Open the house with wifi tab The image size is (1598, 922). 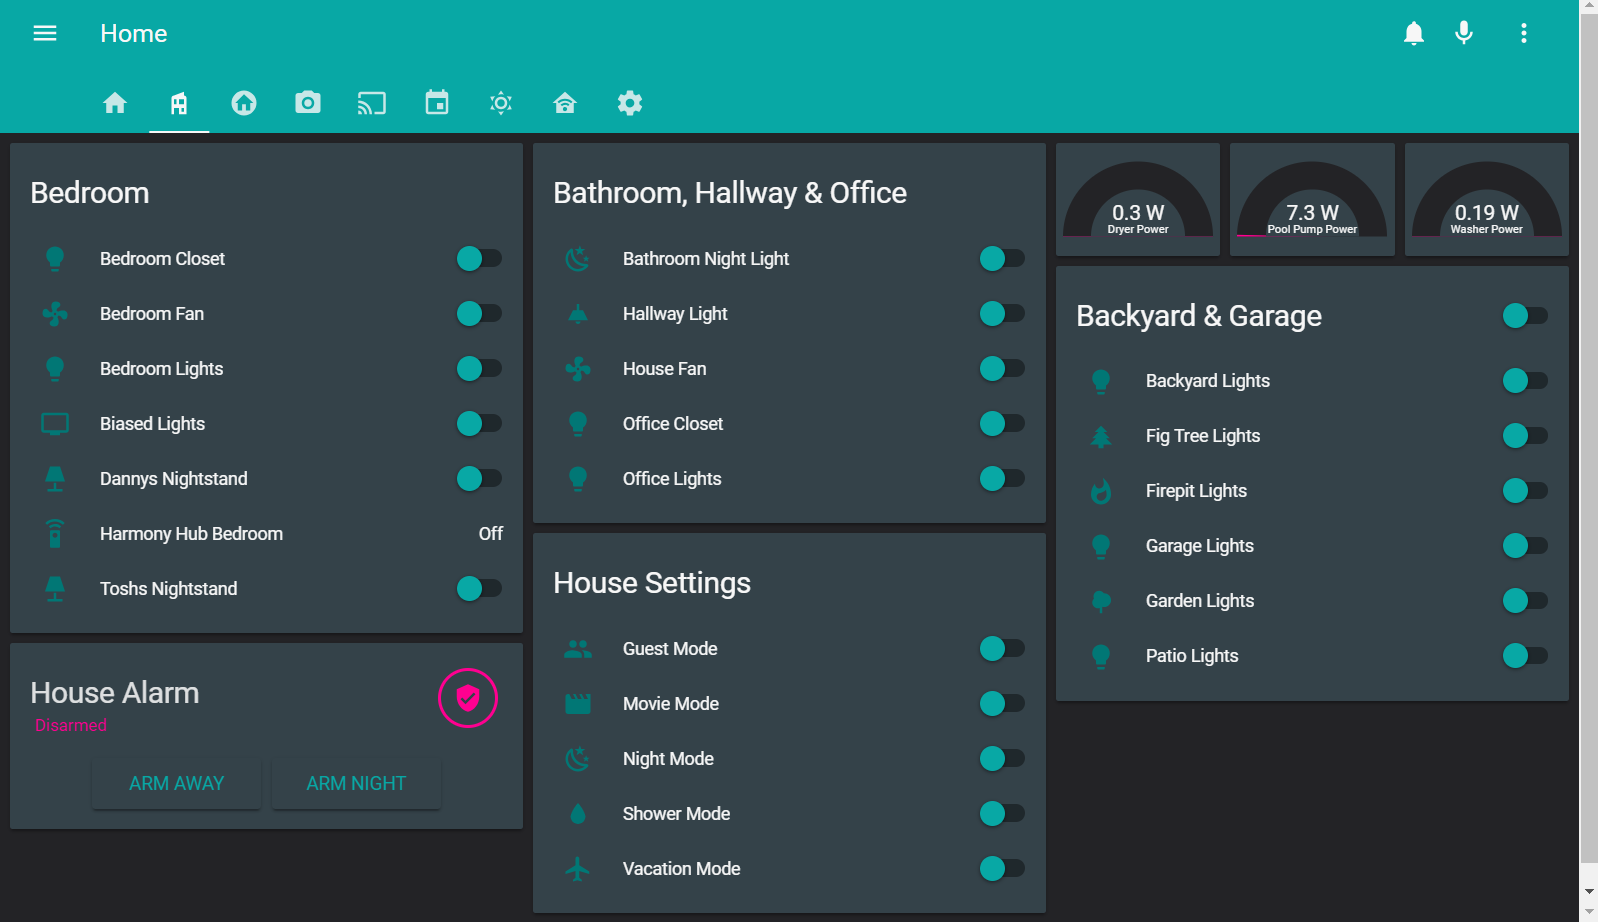(x=565, y=103)
